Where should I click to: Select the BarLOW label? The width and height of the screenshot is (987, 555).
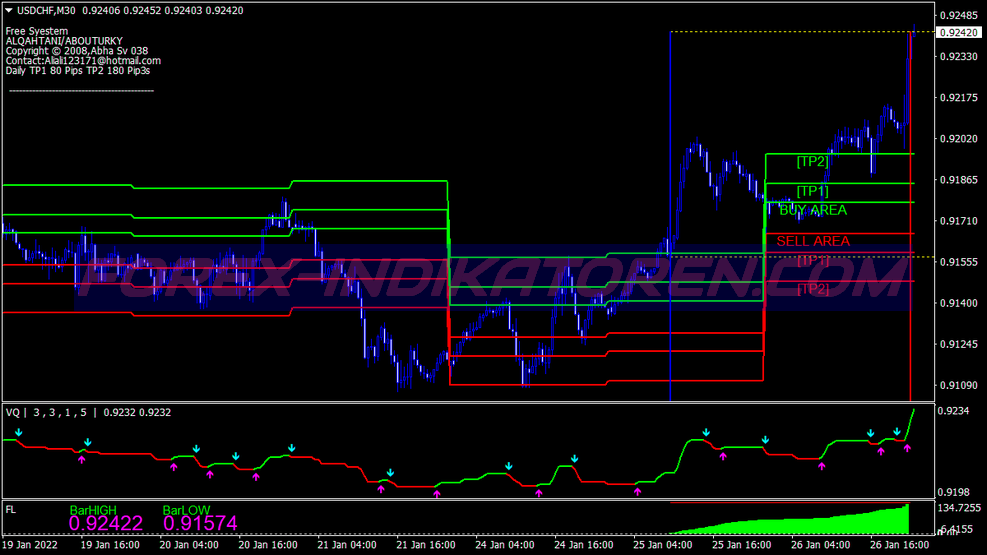pos(186,510)
